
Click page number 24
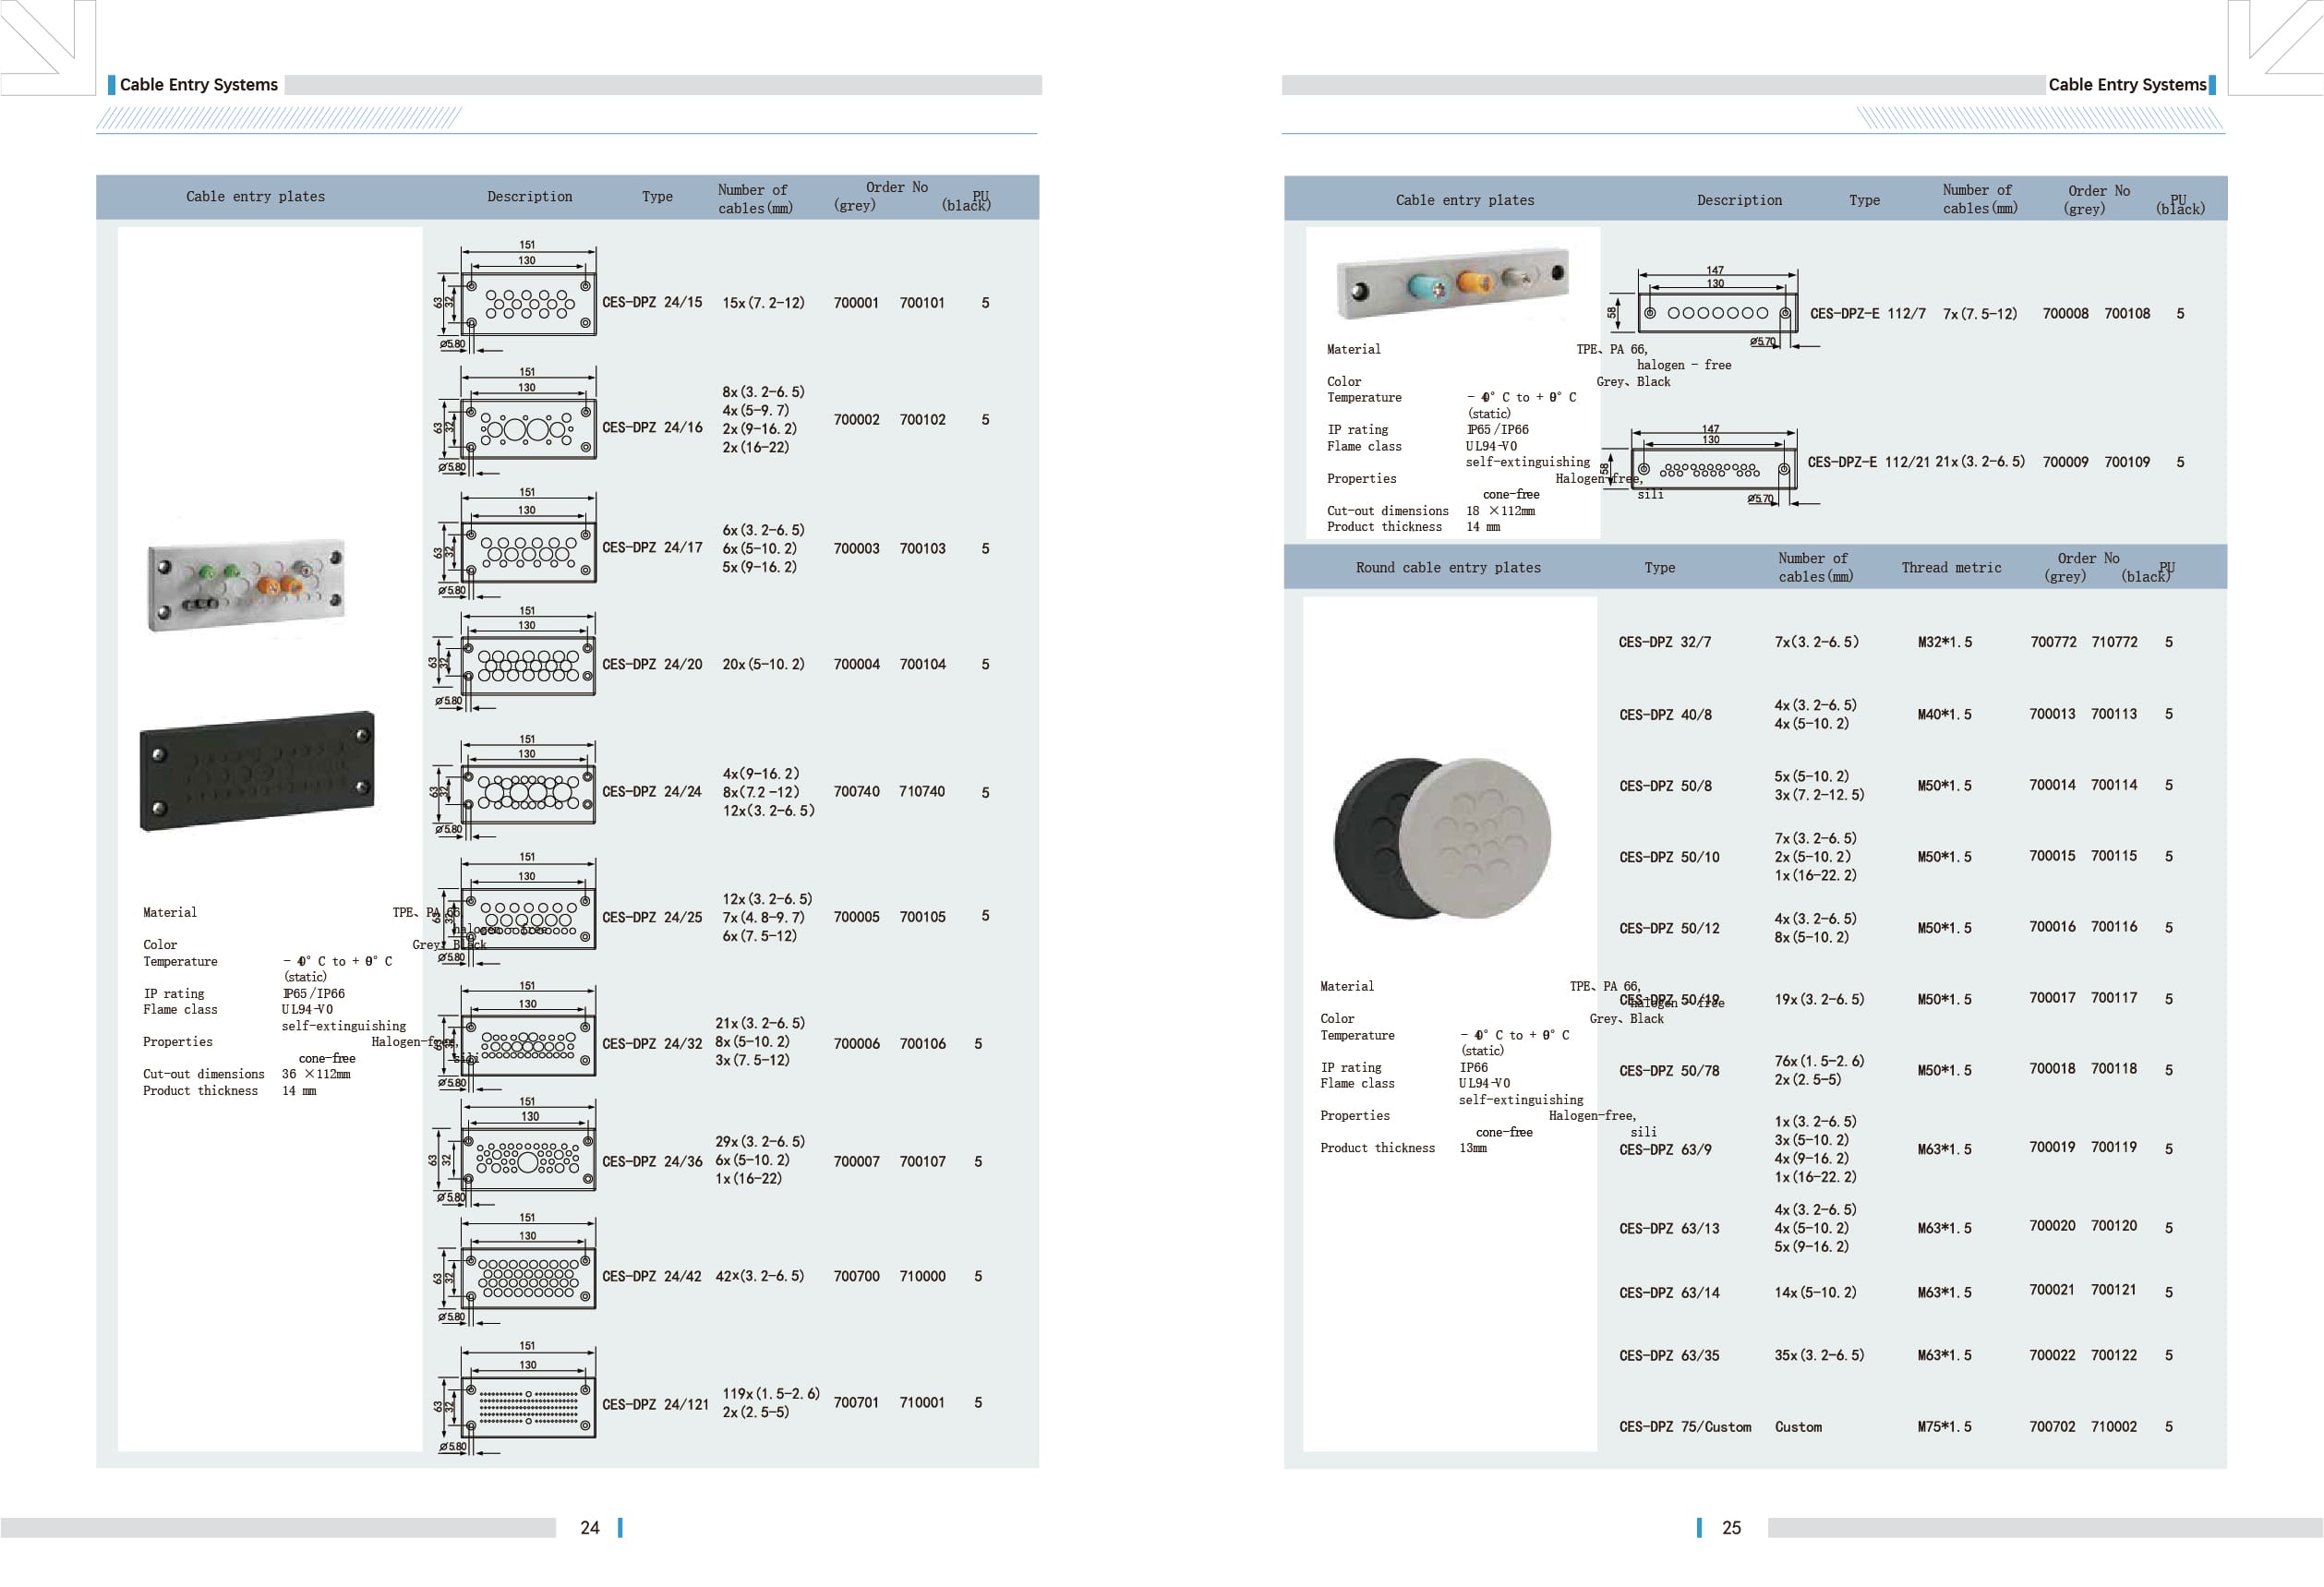pyautogui.click(x=590, y=1528)
